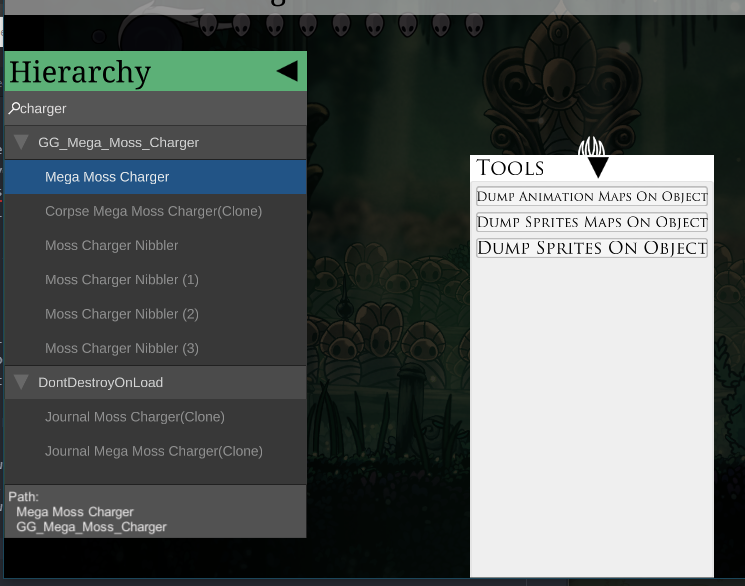Select Journal Moss Charger(Clone)
This screenshot has height=586, width=745.
pos(134,417)
